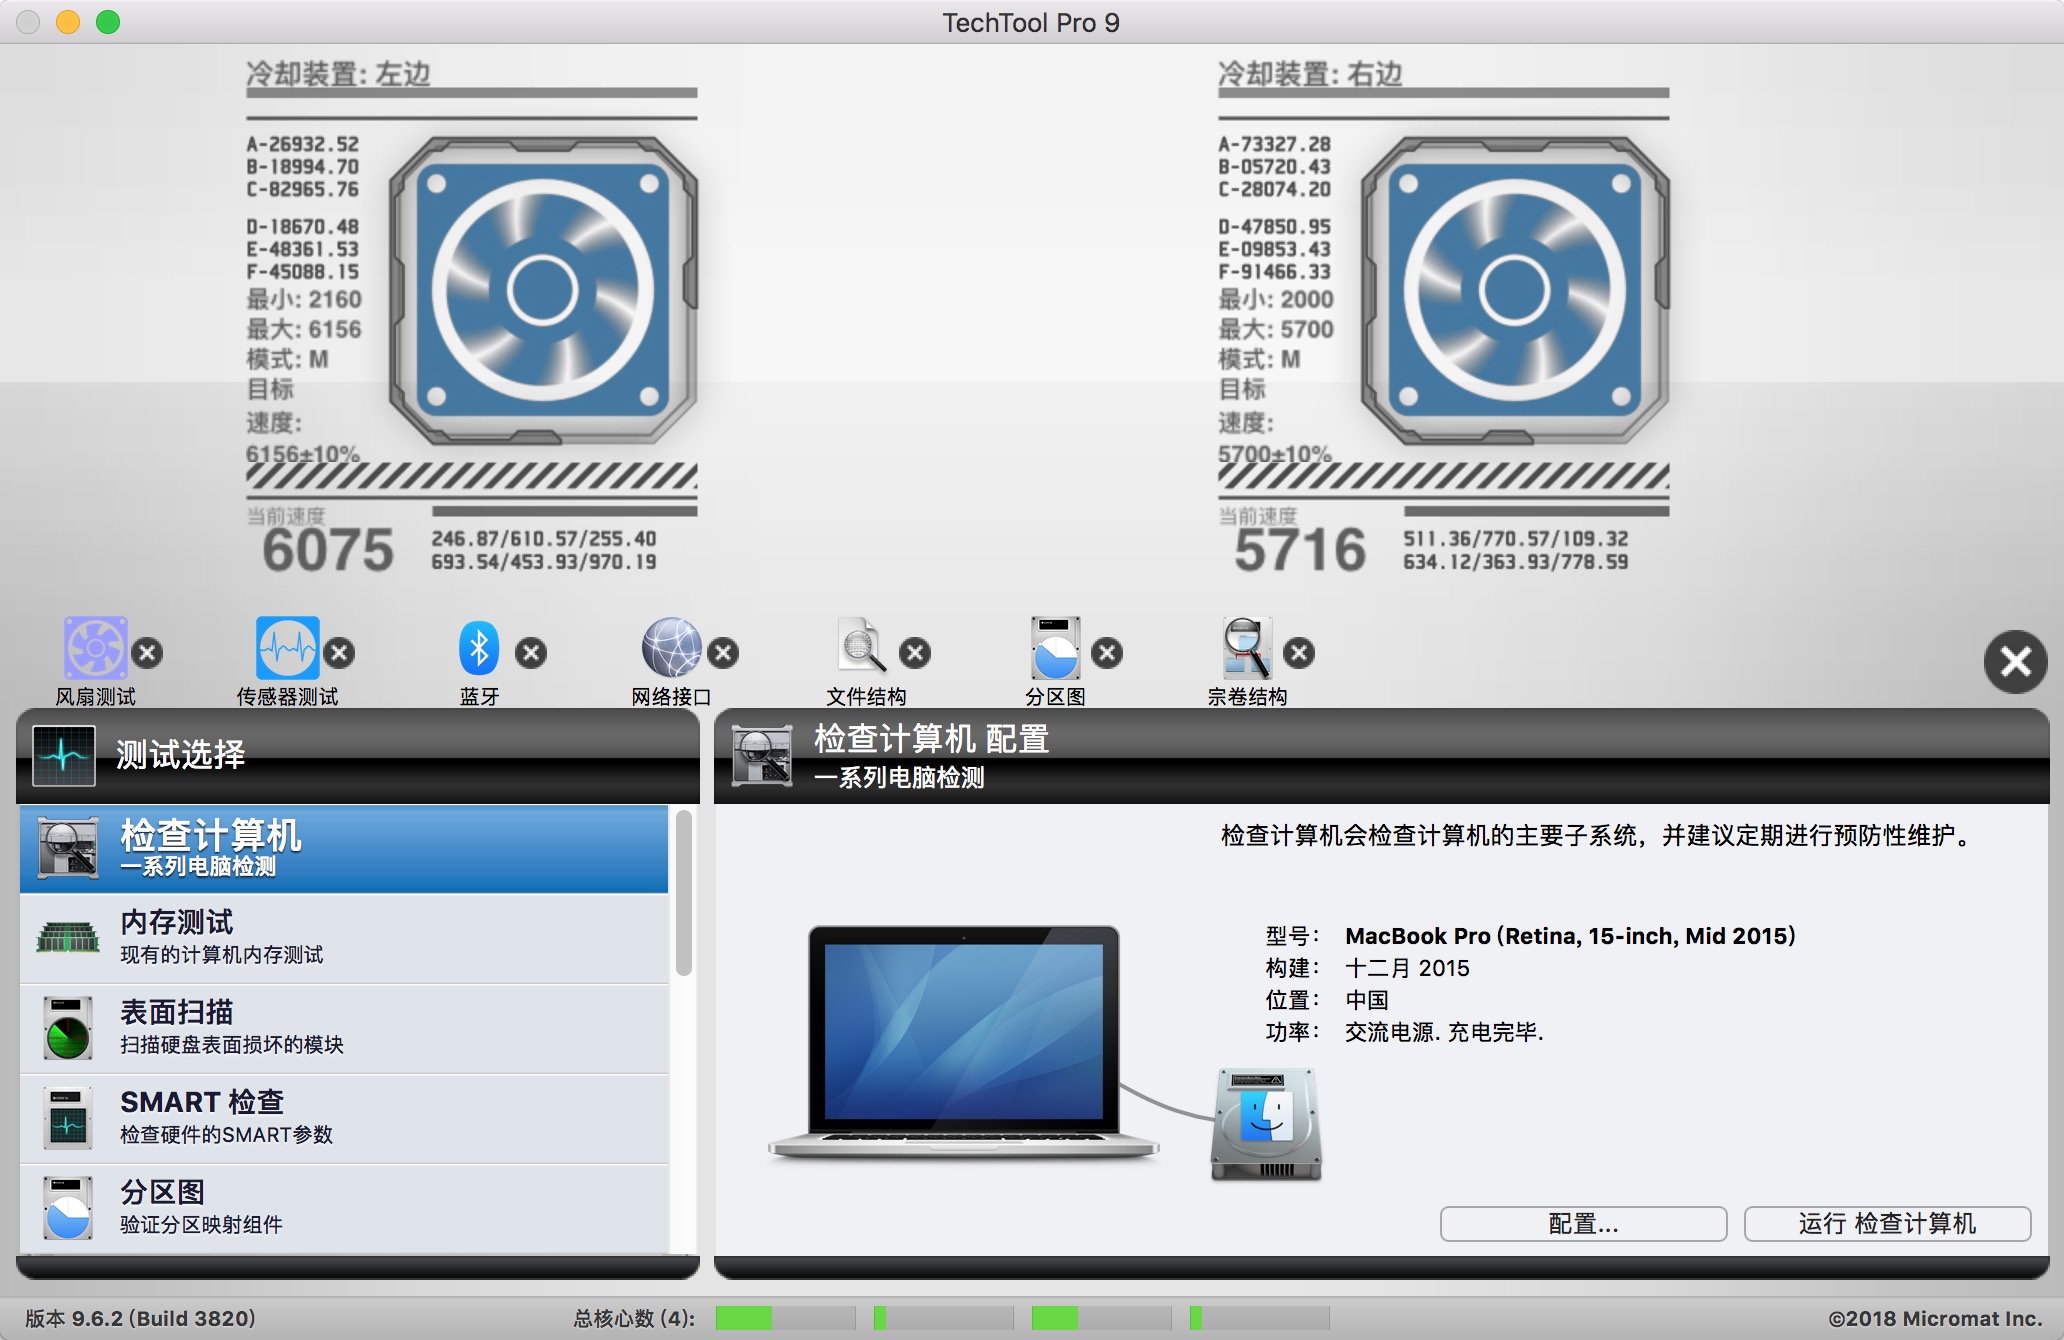Click the model text MacBook Pro (Retina, 15-inch, Mid 2015)

[1570, 936]
